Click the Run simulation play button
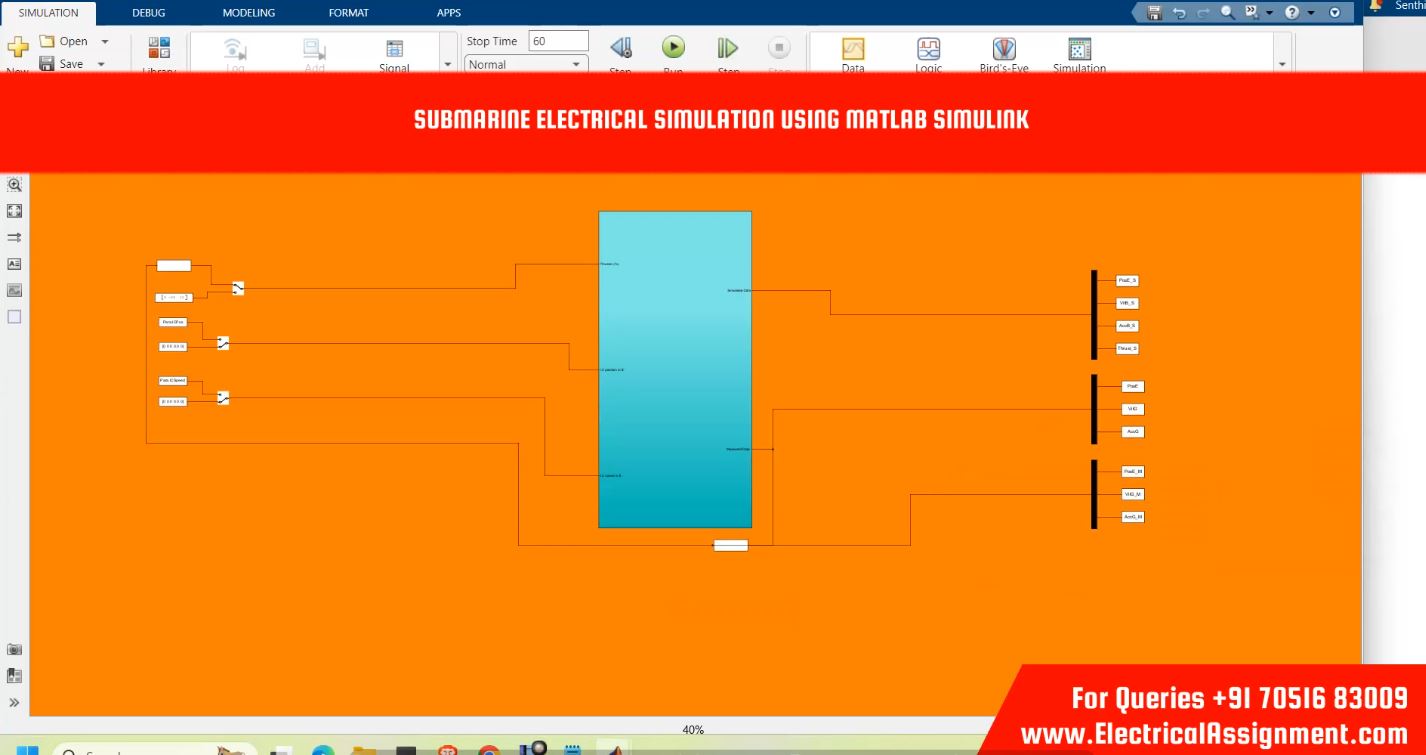 (x=673, y=47)
